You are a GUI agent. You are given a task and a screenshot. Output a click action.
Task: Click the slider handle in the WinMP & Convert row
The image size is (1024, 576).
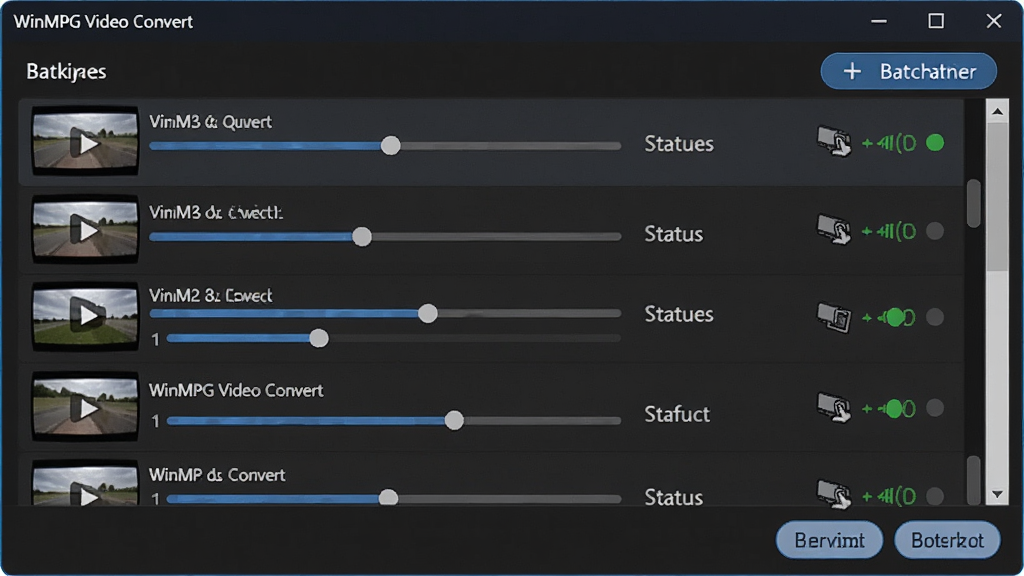point(388,498)
